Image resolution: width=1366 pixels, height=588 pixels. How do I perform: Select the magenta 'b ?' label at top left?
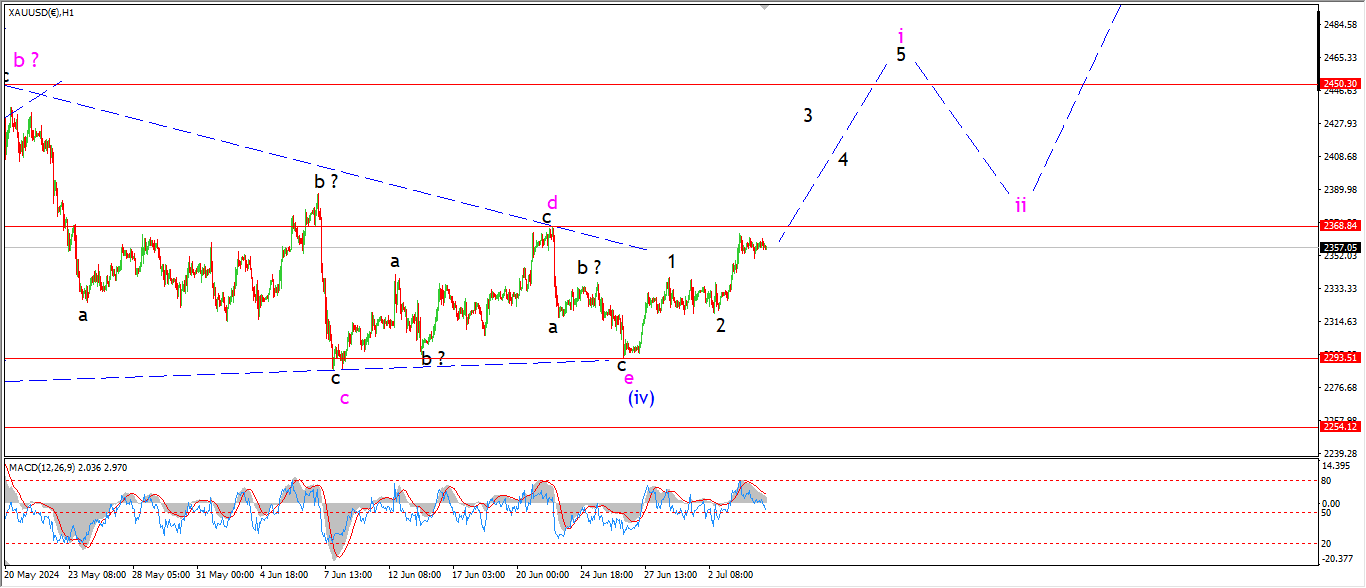[x=26, y=60]
